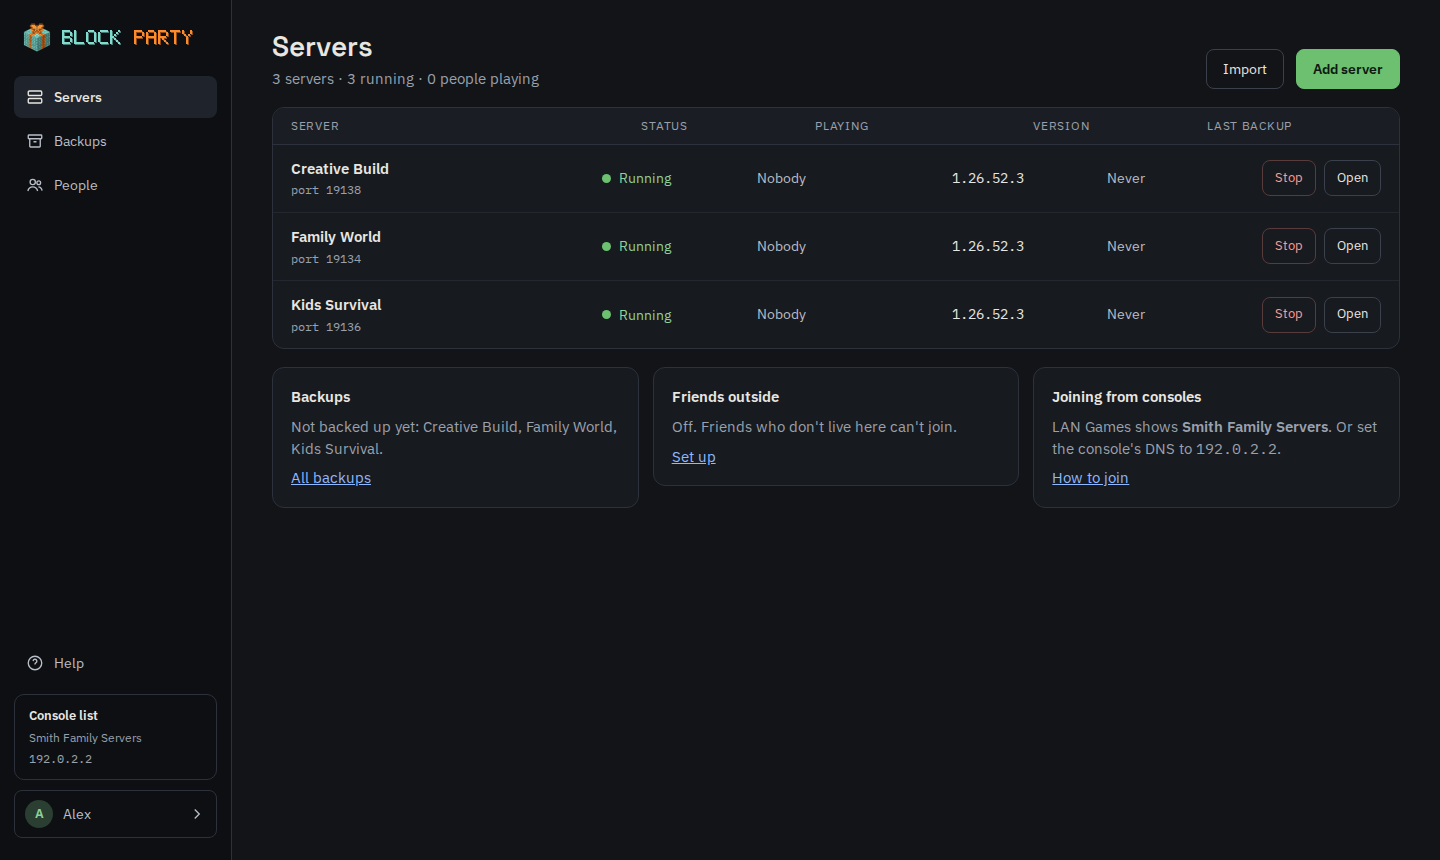1440x860 pixels.
Task: Select the Creative Build server name
Action: [x=340, y=169]
